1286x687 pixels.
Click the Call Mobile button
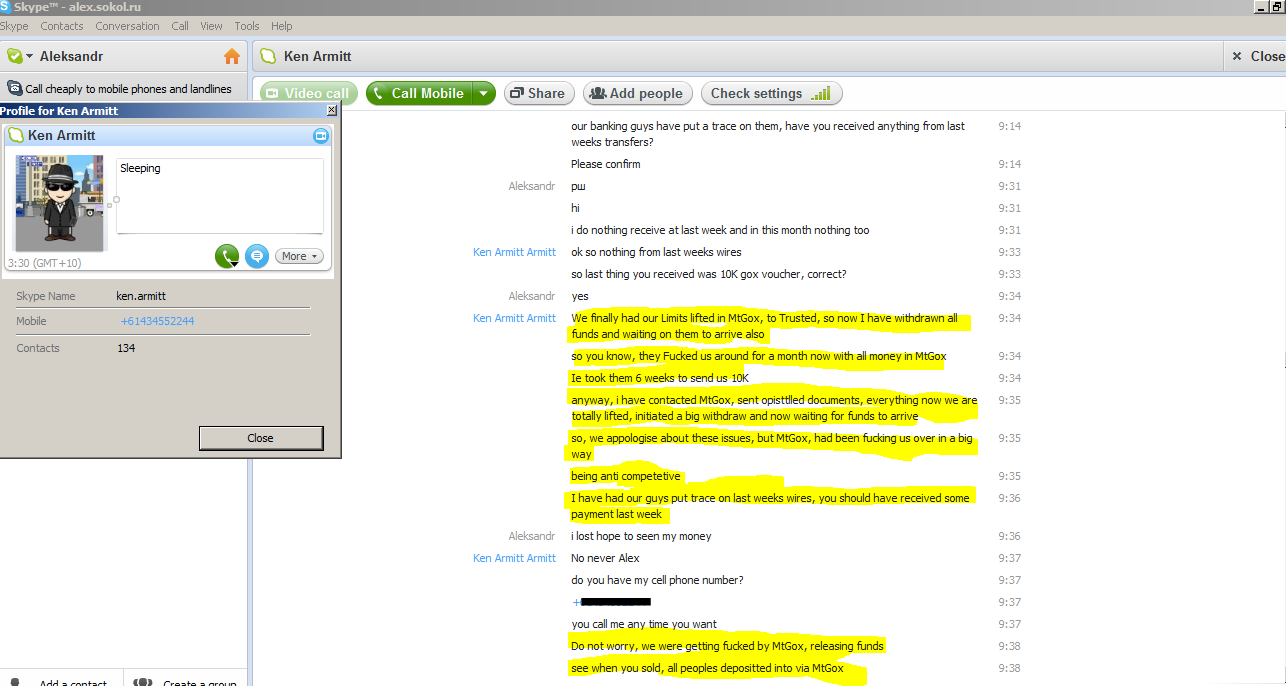pyautogui.click(x=418, y=93)
